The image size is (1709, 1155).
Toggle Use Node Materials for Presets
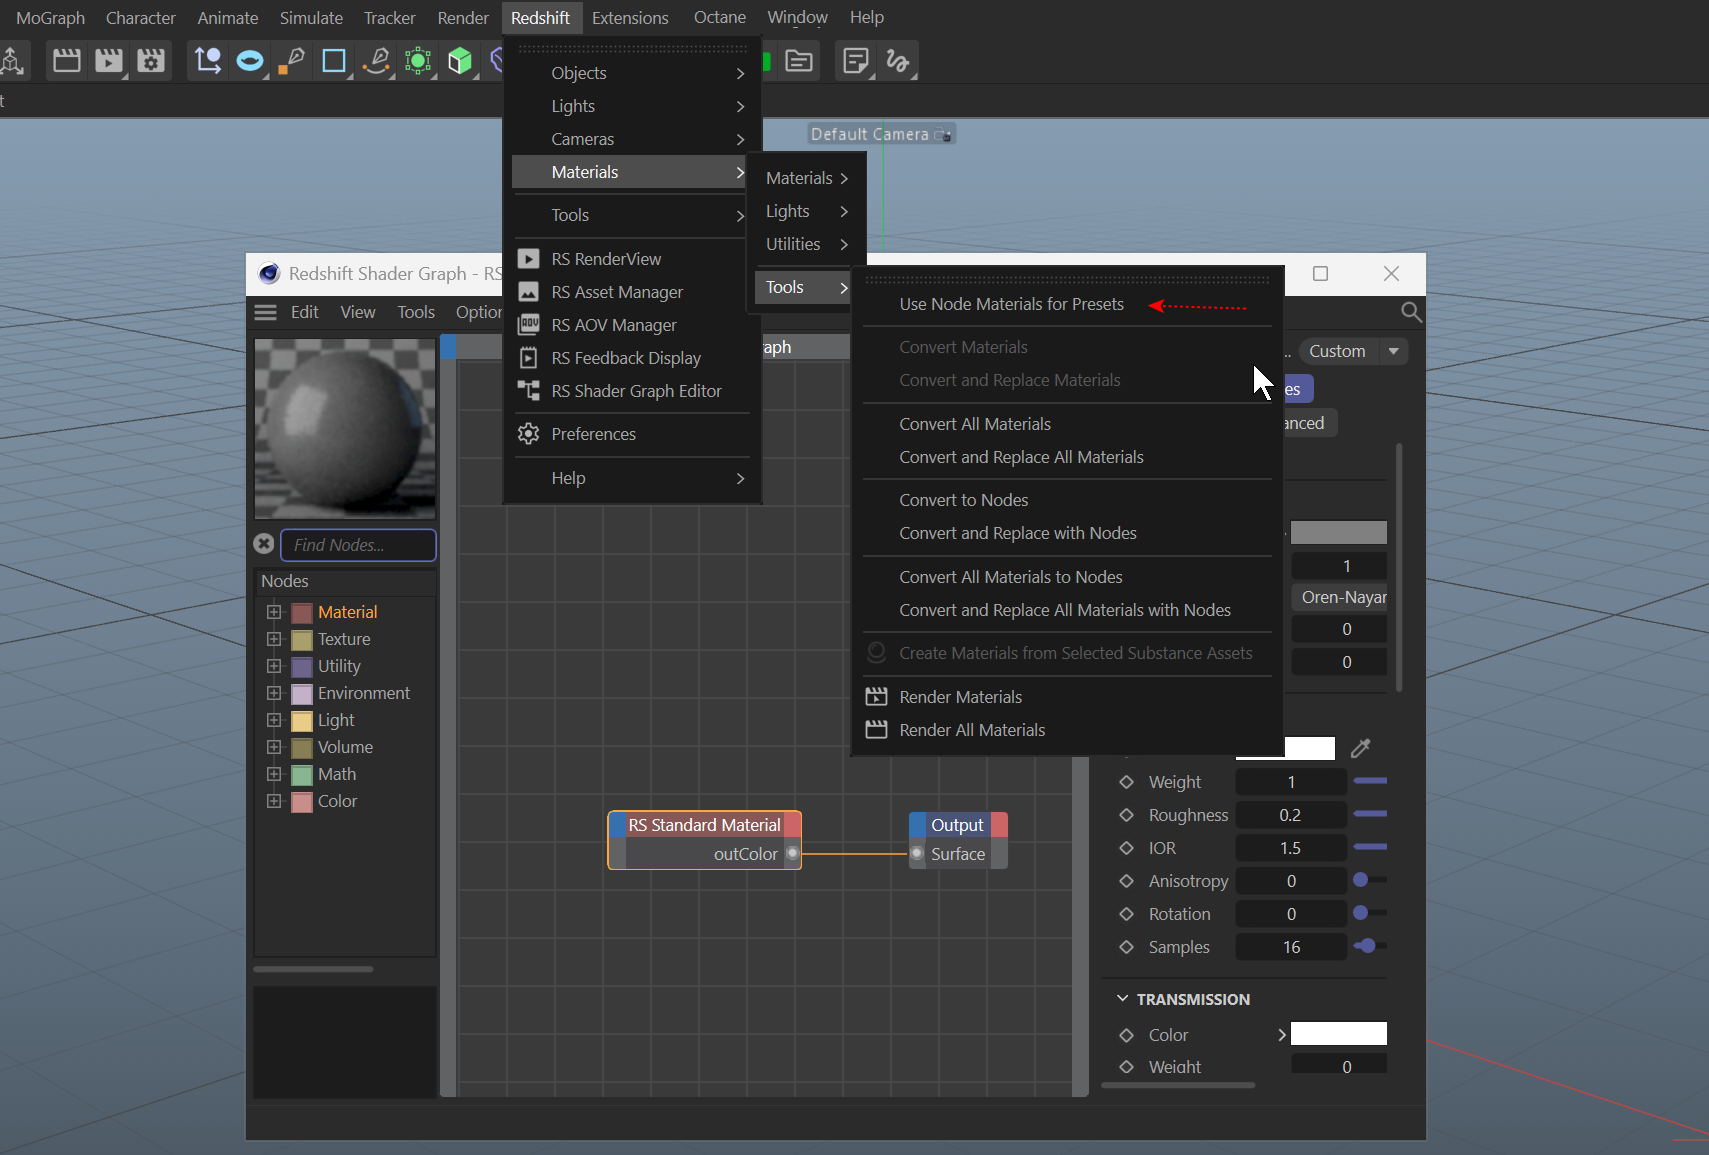click(1067, 304)
